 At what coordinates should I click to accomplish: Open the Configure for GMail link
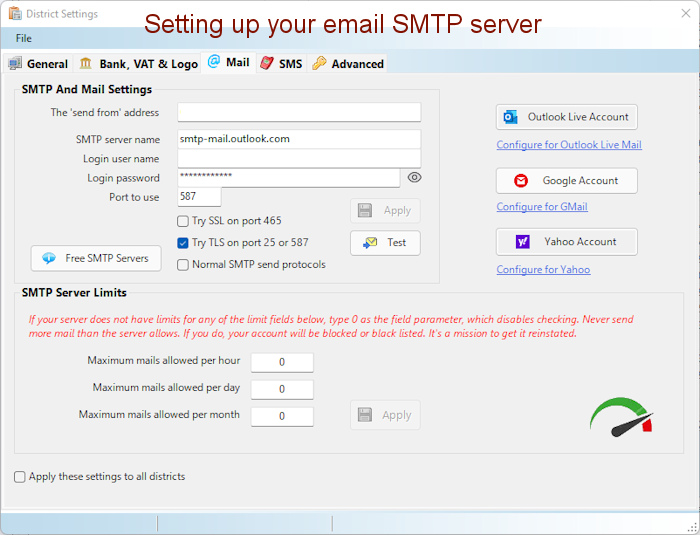542,207
